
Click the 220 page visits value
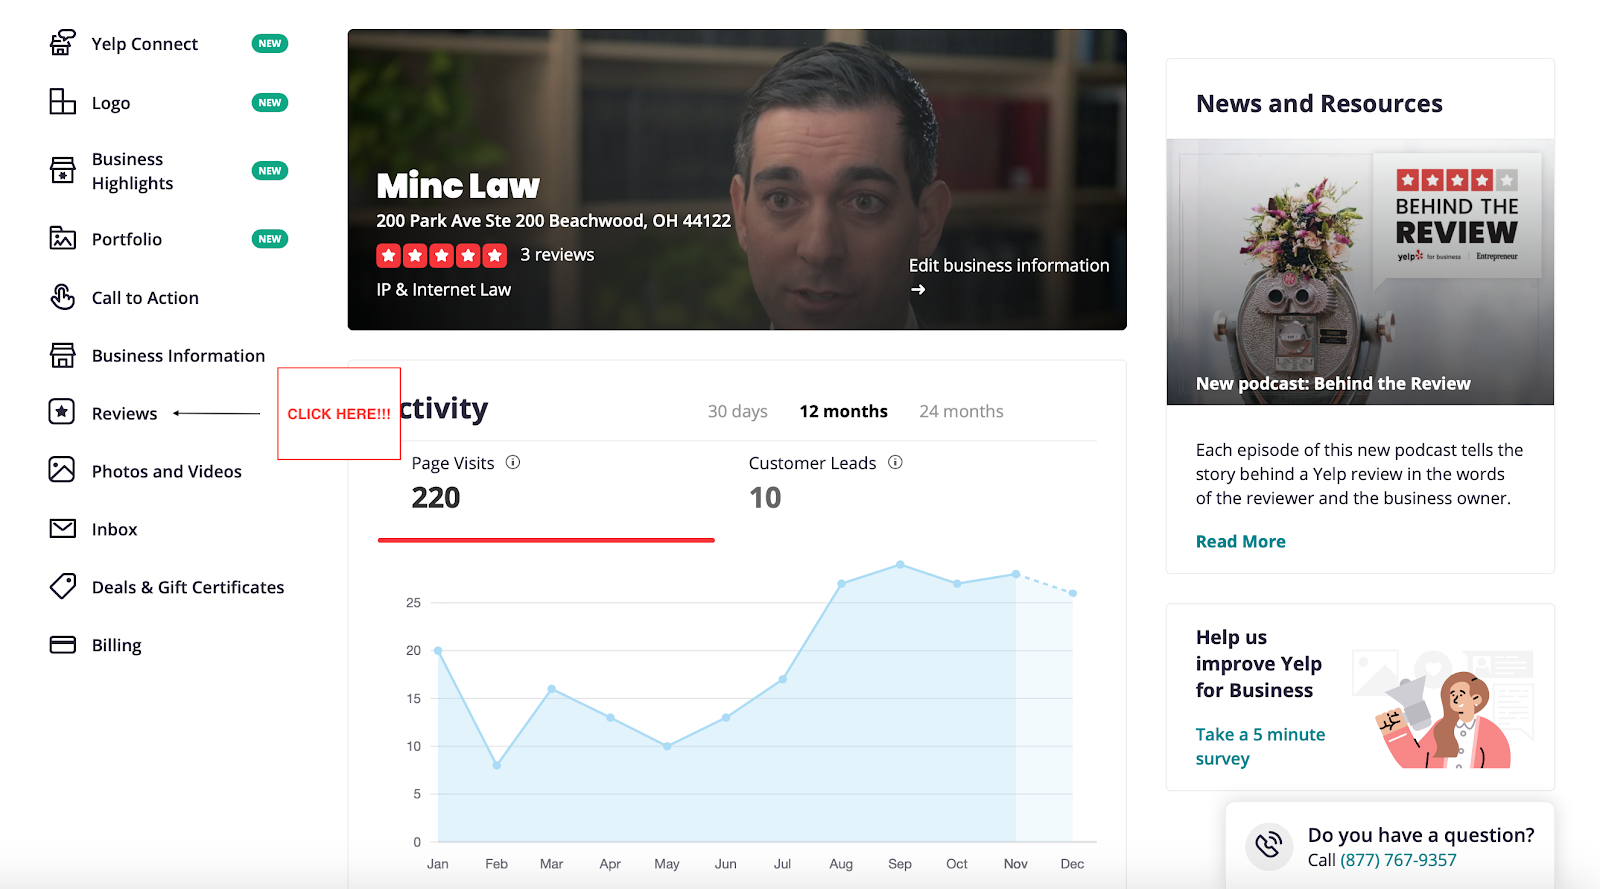click(x=436, y=498)
